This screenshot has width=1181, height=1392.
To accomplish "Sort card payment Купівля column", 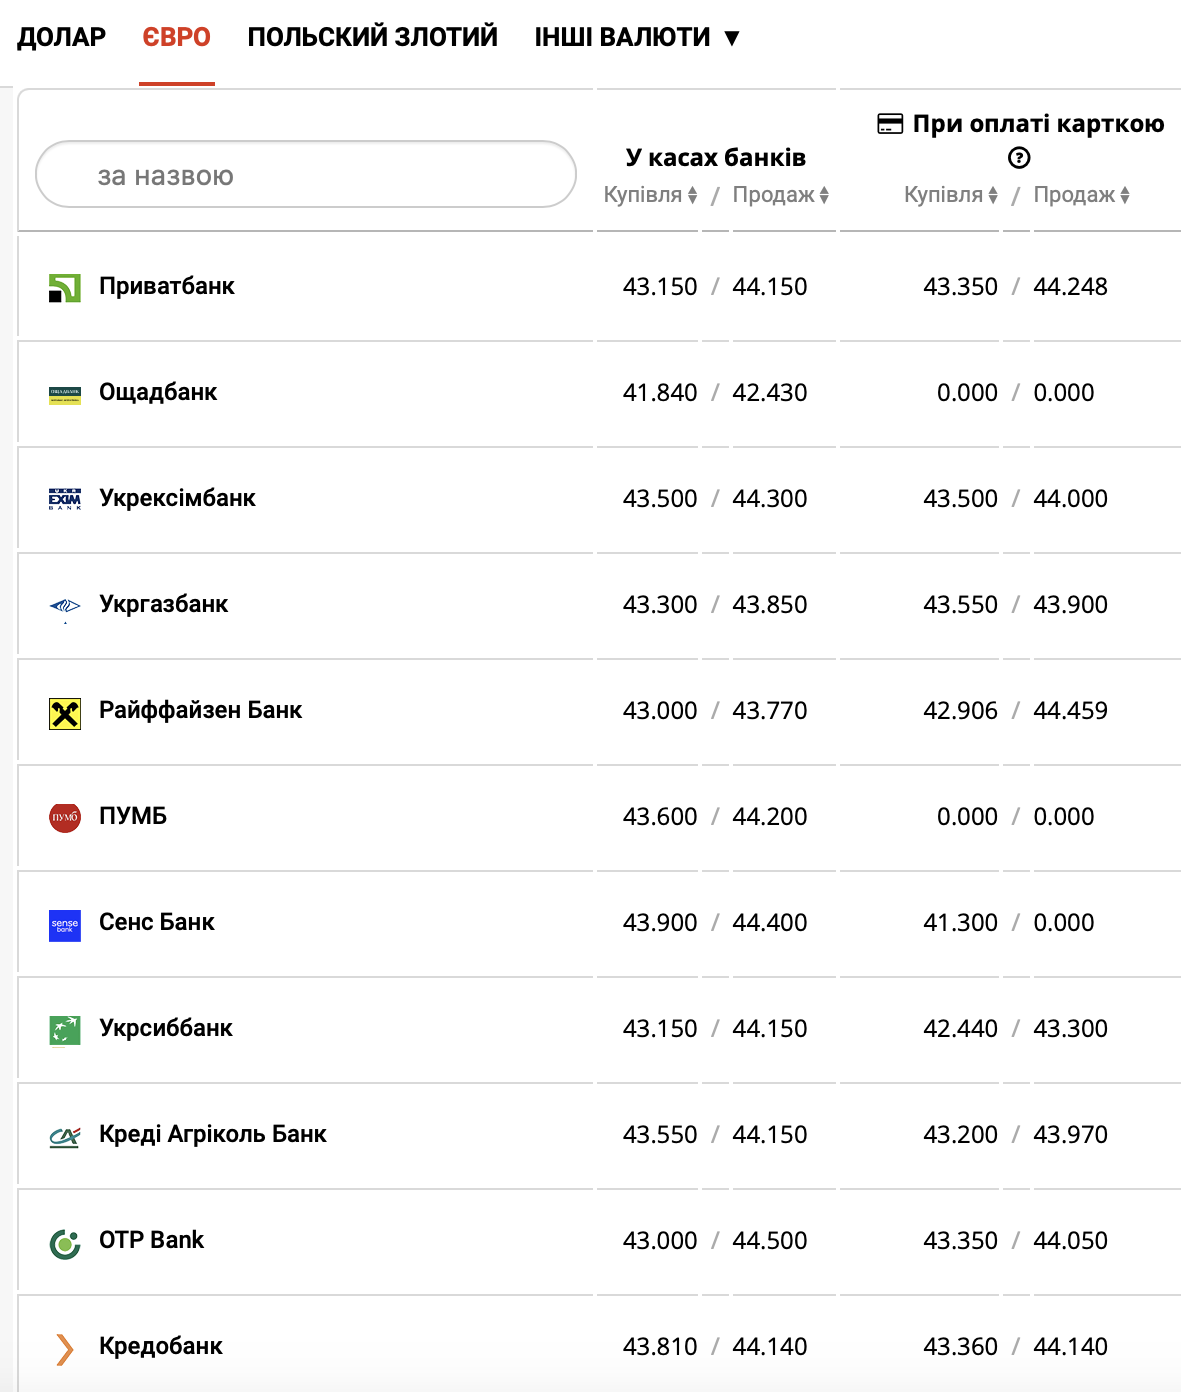I will point(951,195).
